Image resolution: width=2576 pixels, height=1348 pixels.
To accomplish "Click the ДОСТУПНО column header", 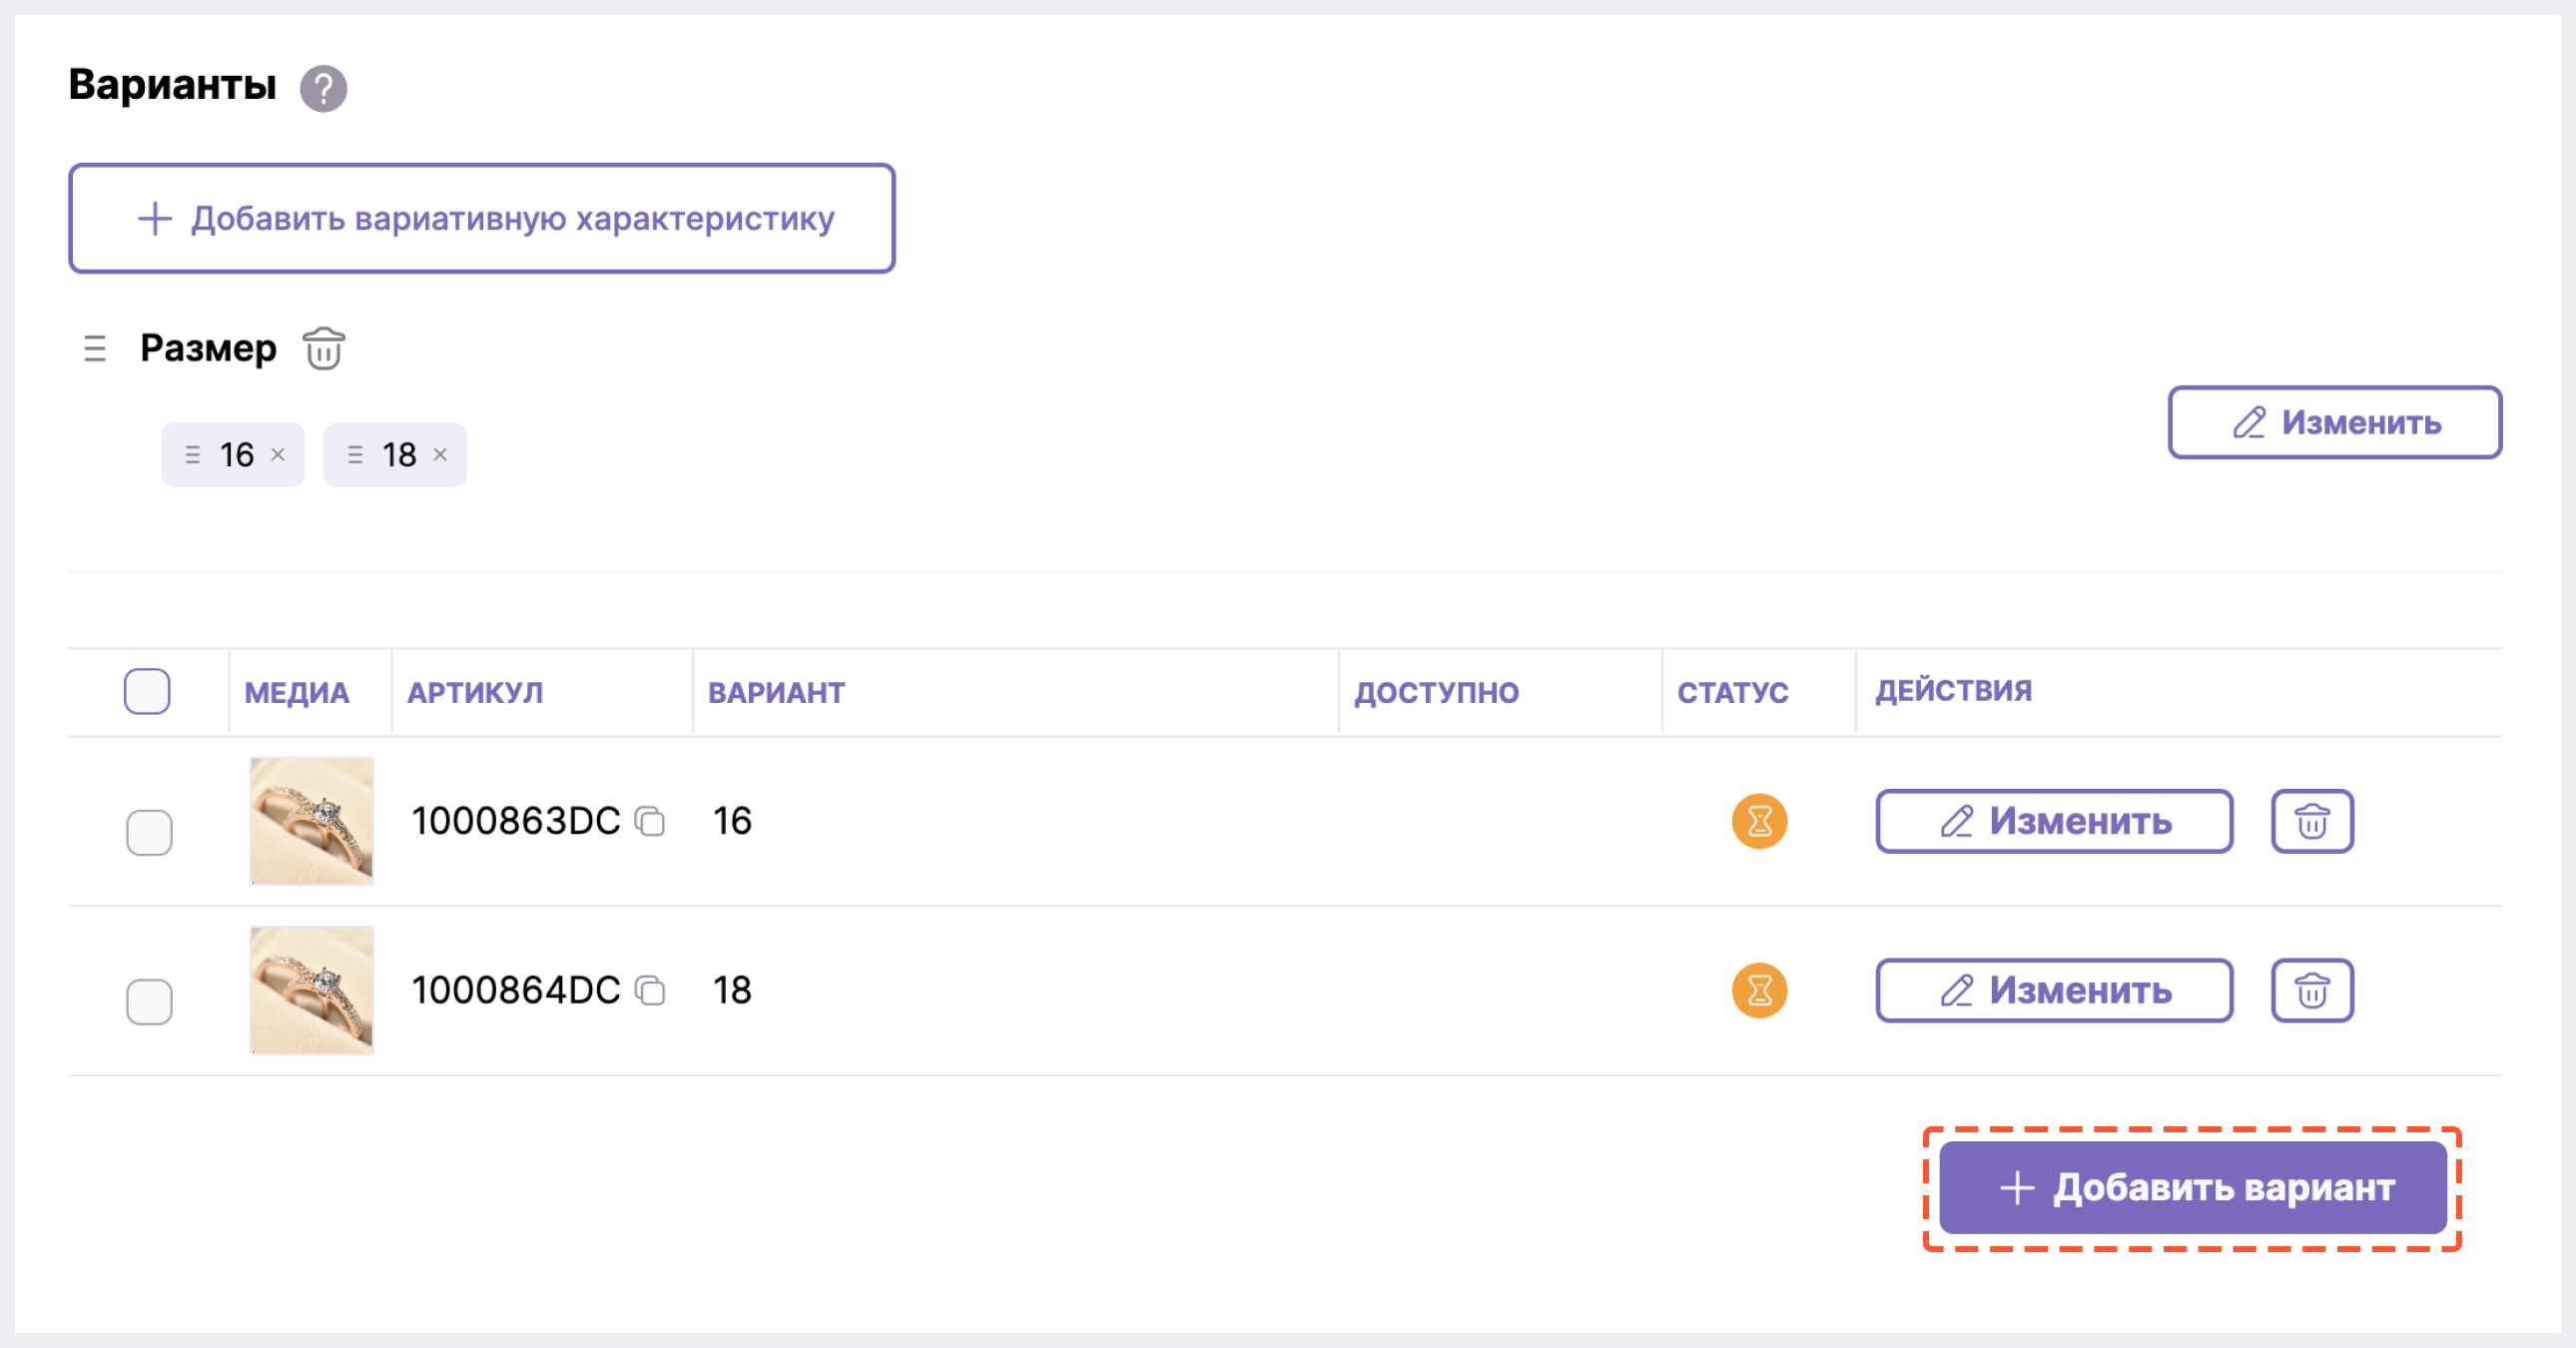I will point(1436,692).
